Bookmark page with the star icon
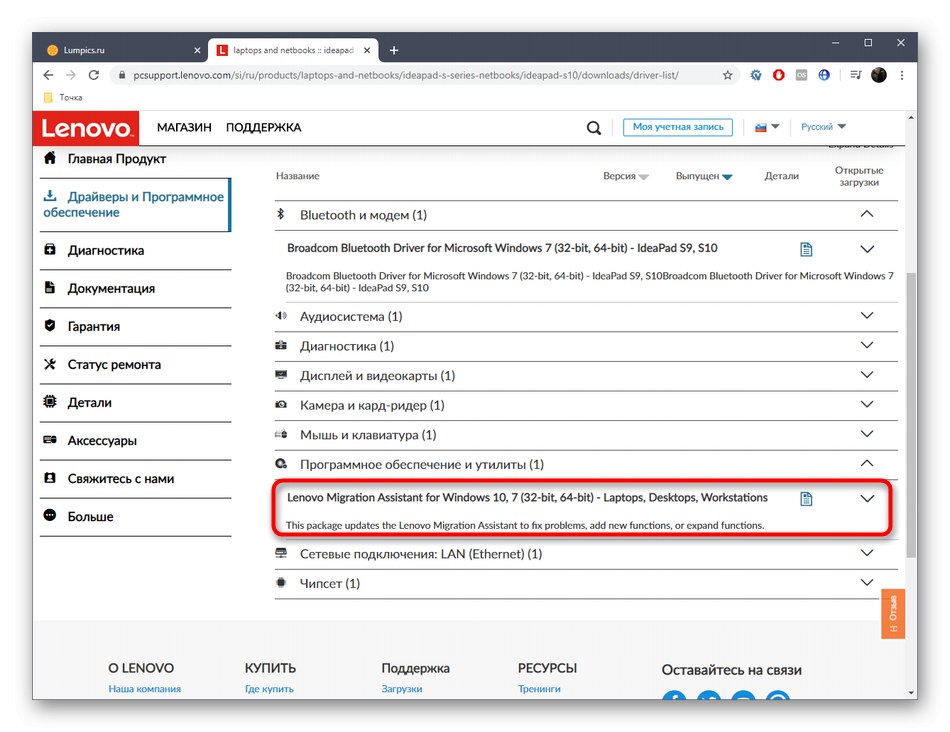Image resolution: width=950 pixels, height=732 pixels. [x=728, y=75]
